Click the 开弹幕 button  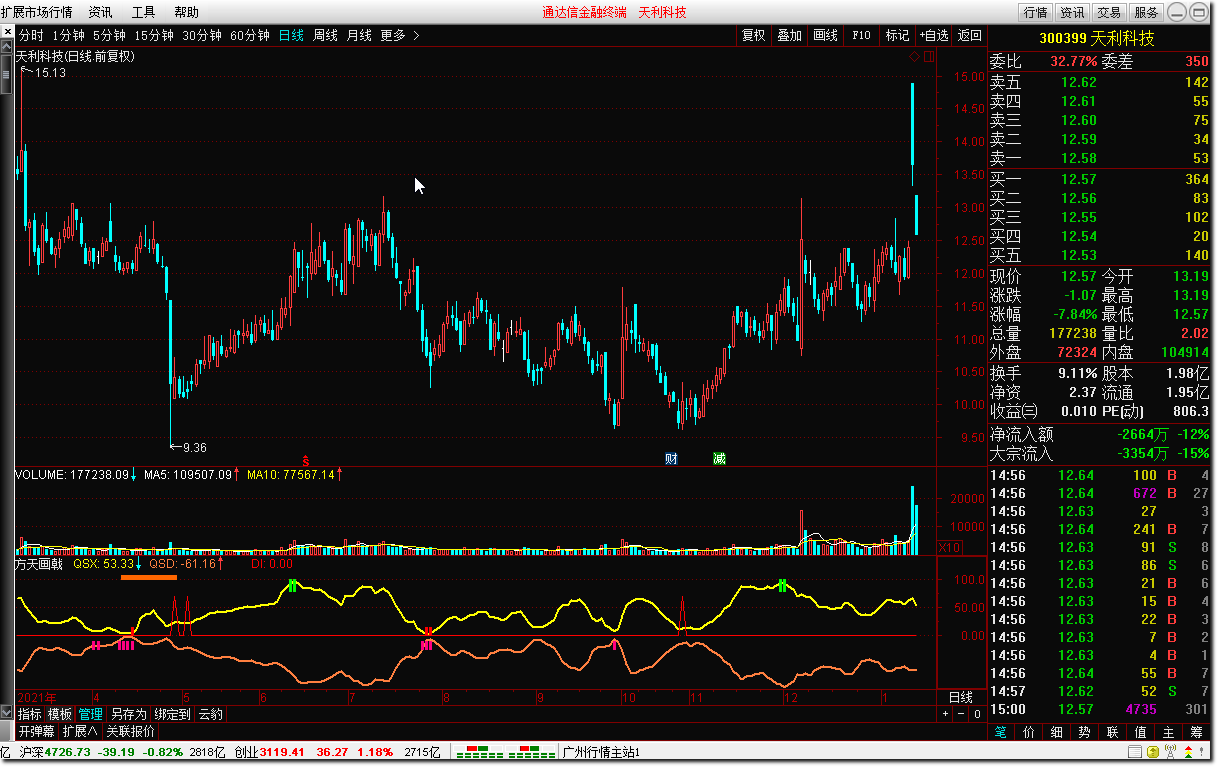pyautogui.click(x=37, y=730)
